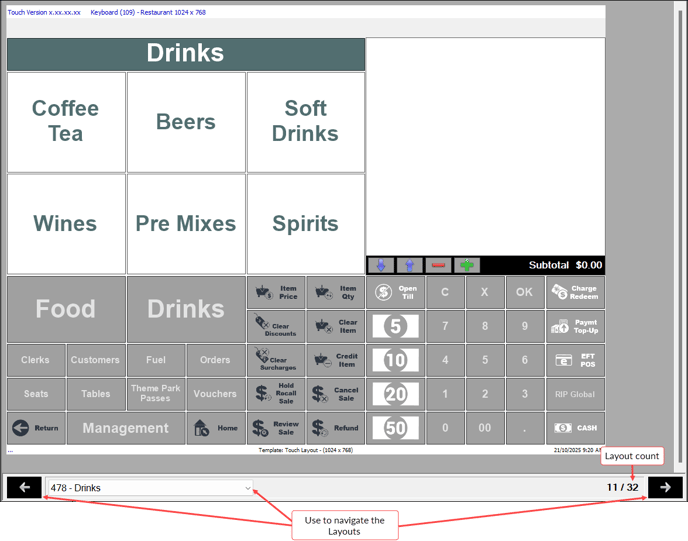Viewport: 688px width, 541px height.
Task: Click the green plus button
Action: click(x=466, y=265)
